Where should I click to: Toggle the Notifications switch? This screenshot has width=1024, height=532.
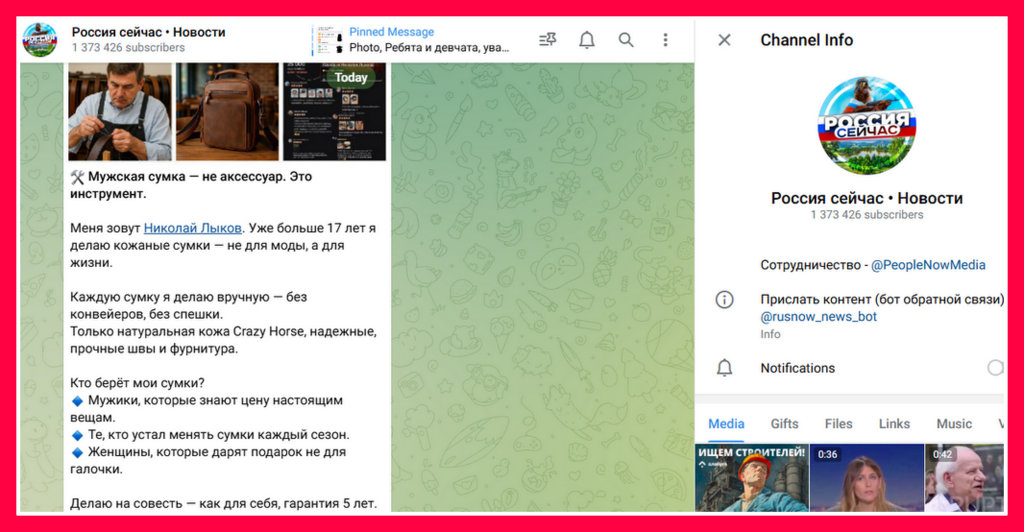click(995, 368)
